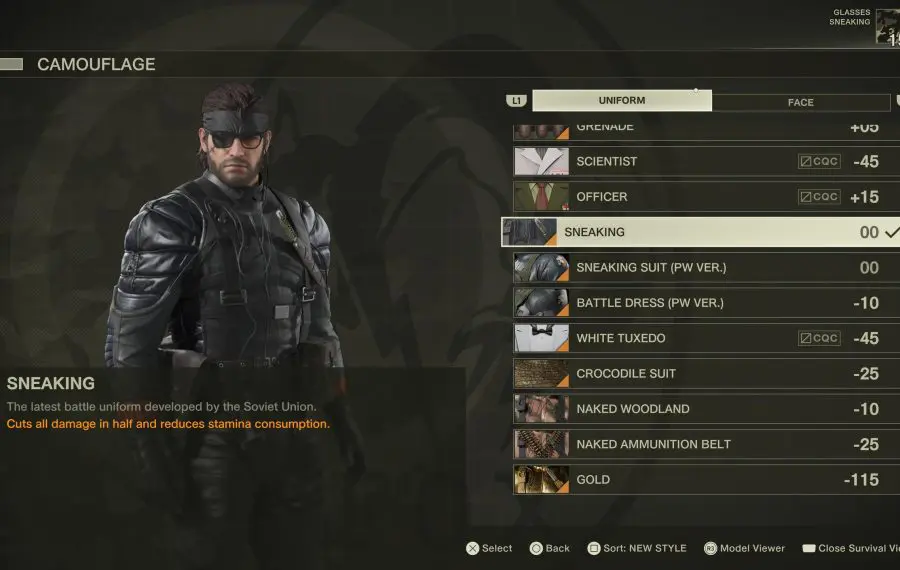
Task: Open the FACE tab
Action: 801,103
